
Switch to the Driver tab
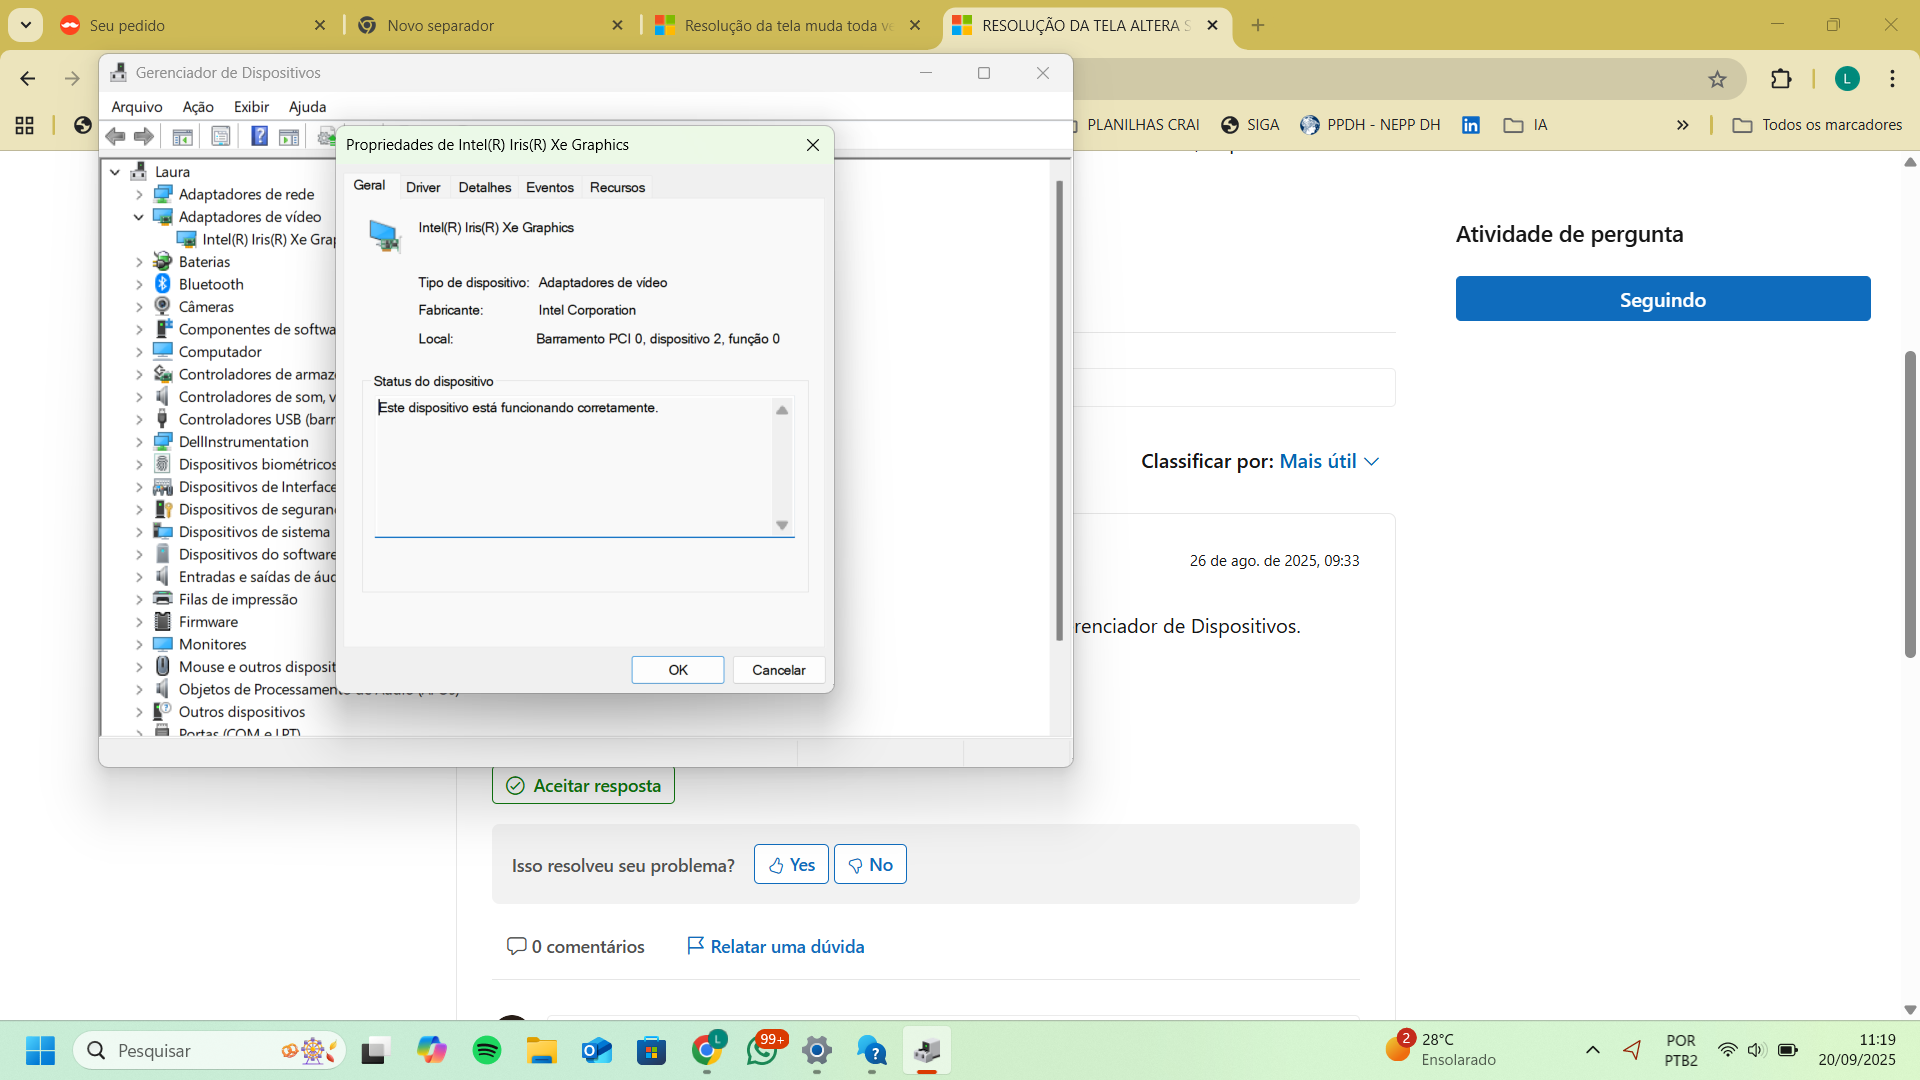click(423, 187)
